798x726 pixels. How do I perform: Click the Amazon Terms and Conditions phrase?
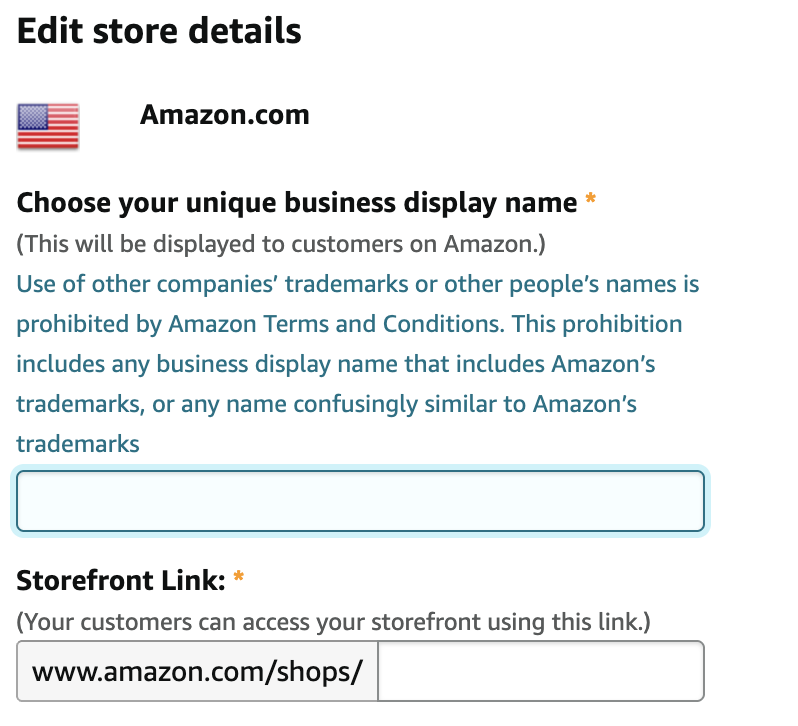336,324
